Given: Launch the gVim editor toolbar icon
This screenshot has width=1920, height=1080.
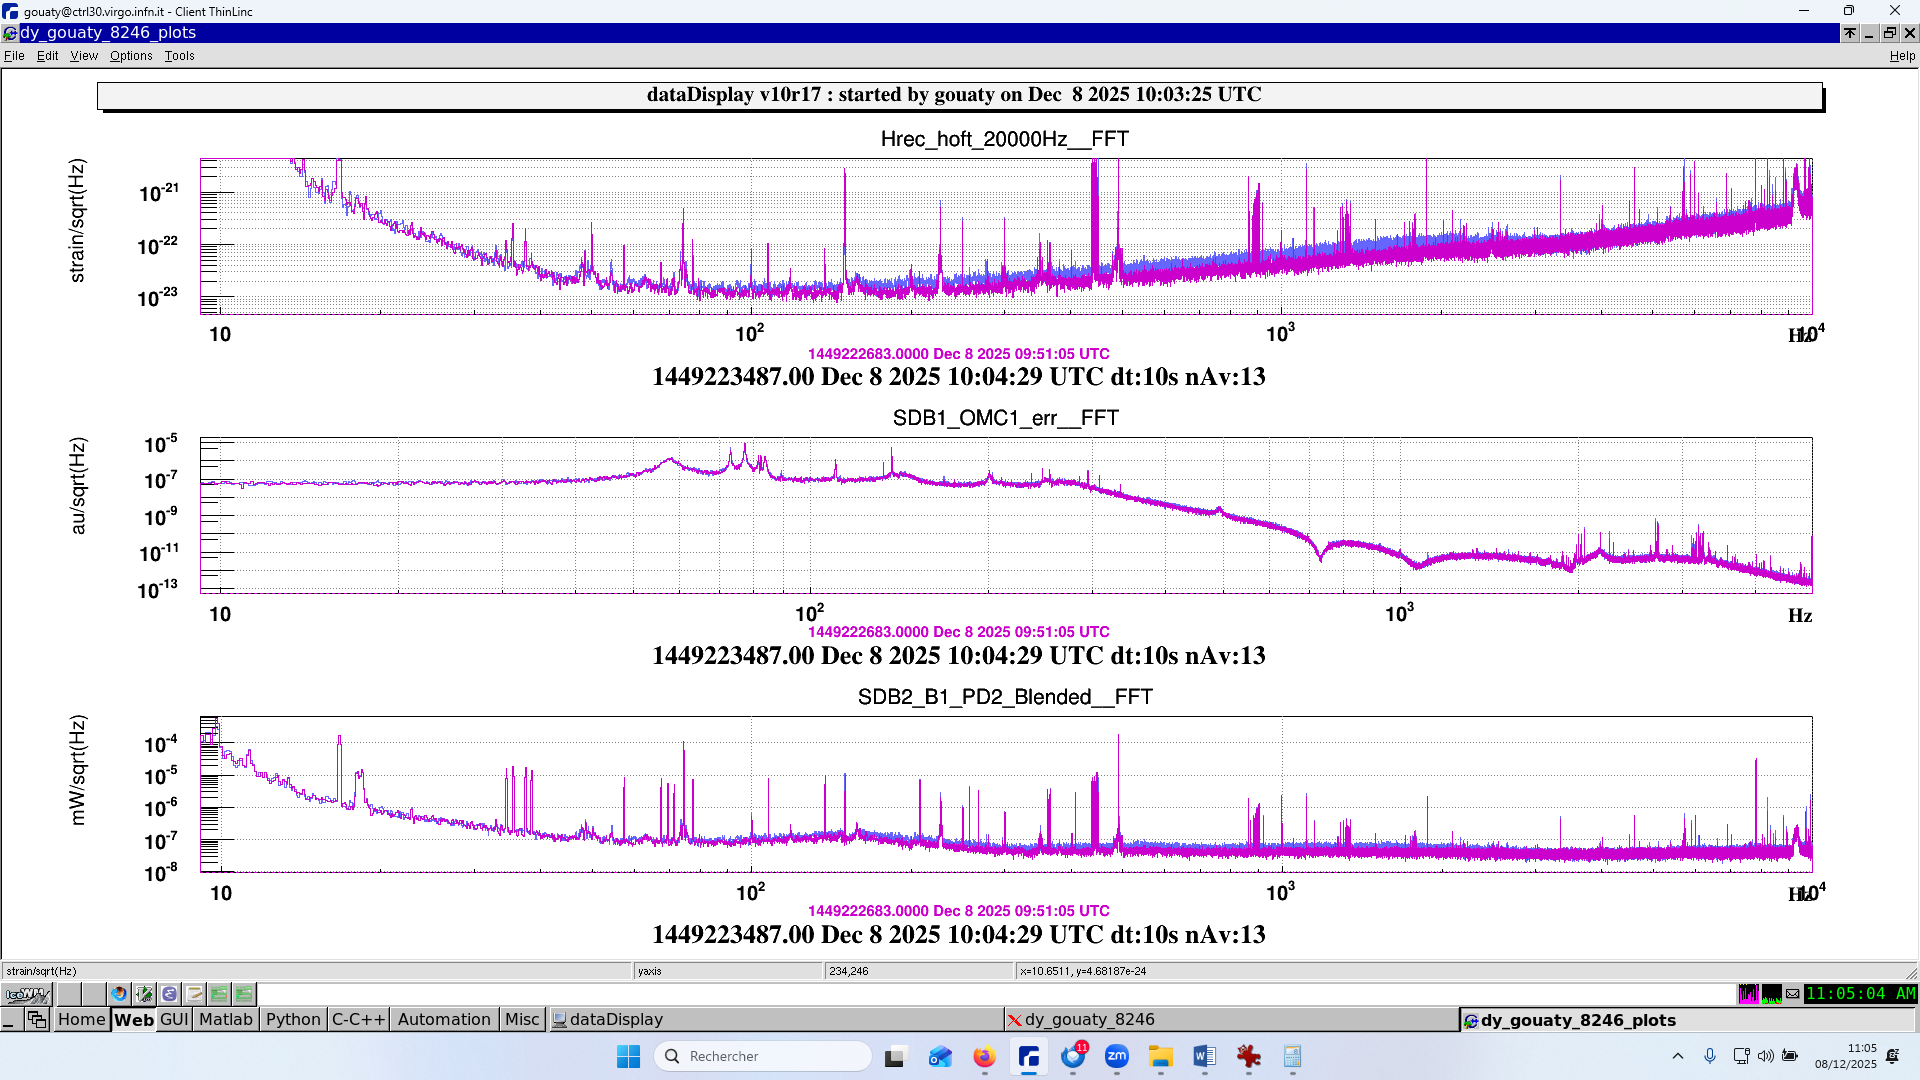Looking at the screenshot, I should coord(145,994).
